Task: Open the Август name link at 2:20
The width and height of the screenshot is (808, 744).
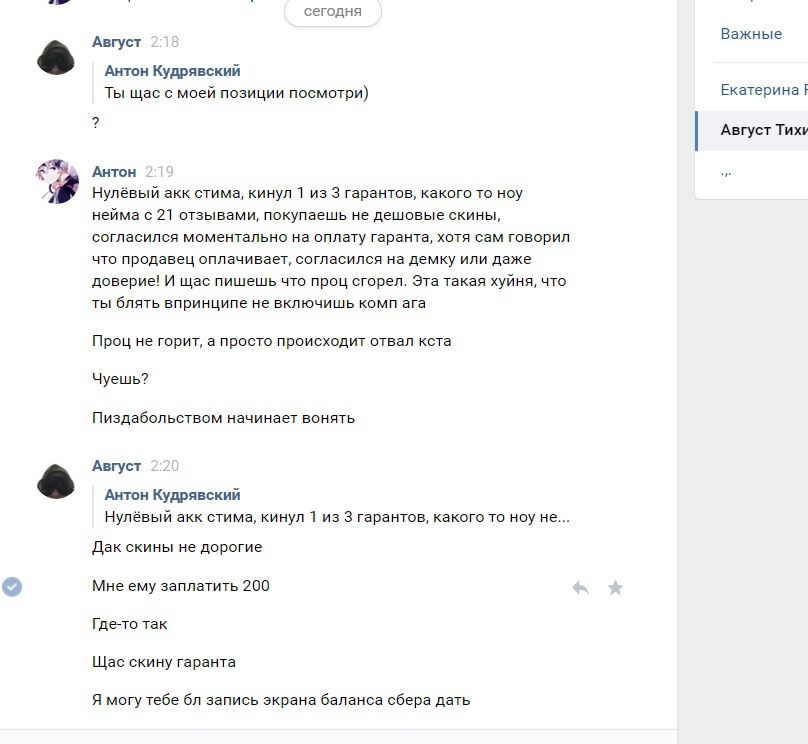Action: [x=116, y=466]
